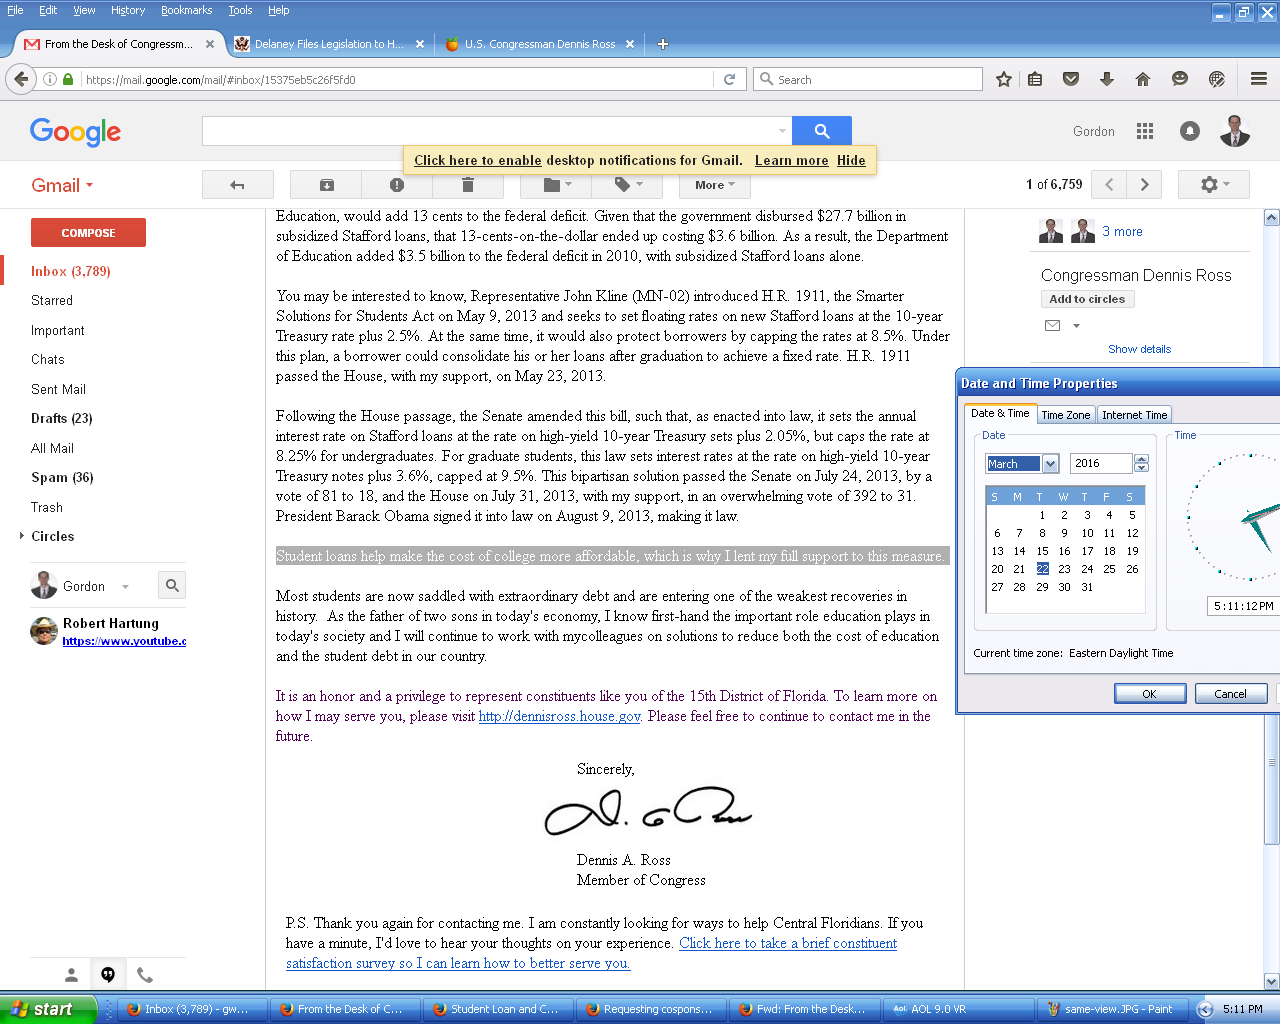Click the year 2016 field
The height and width of the screenshot is (1024, 1280).
1101,463
